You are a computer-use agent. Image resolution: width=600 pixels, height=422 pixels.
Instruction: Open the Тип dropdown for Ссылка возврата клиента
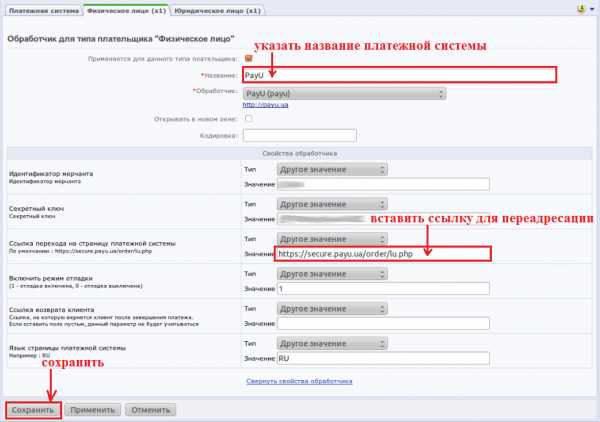point(332,308)
